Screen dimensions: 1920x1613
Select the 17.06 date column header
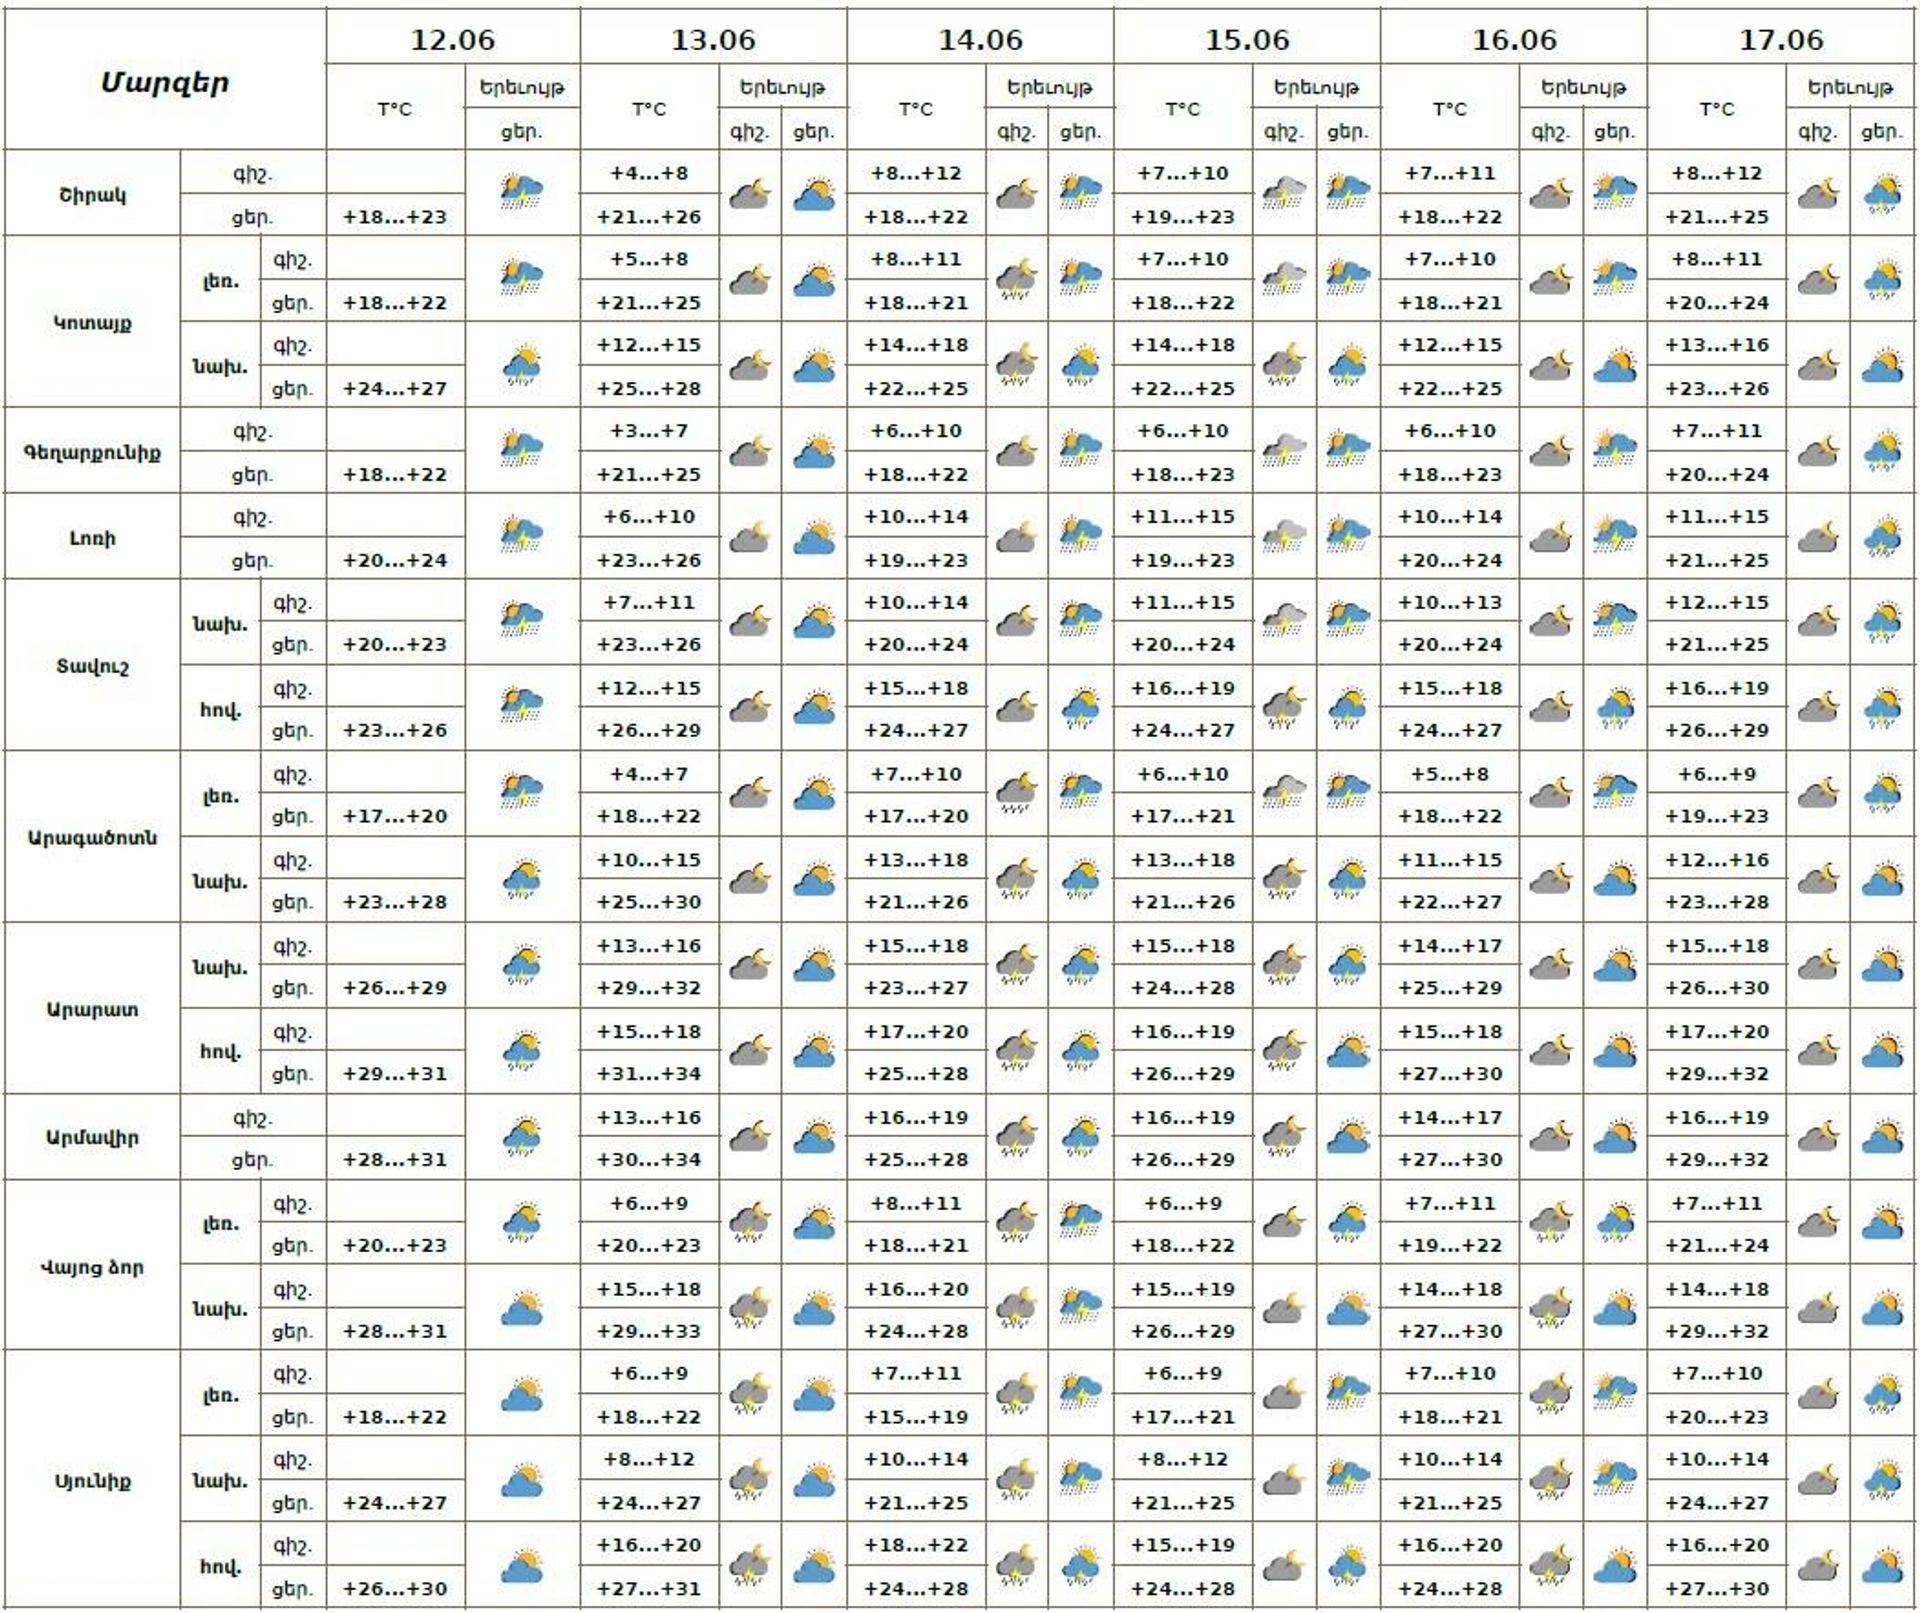tap(1781, 40)
